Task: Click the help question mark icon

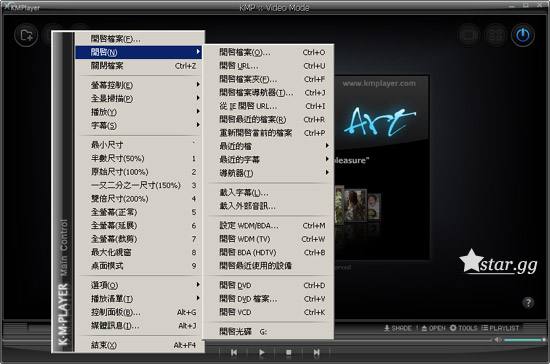Action: click(x=528, y=303)
